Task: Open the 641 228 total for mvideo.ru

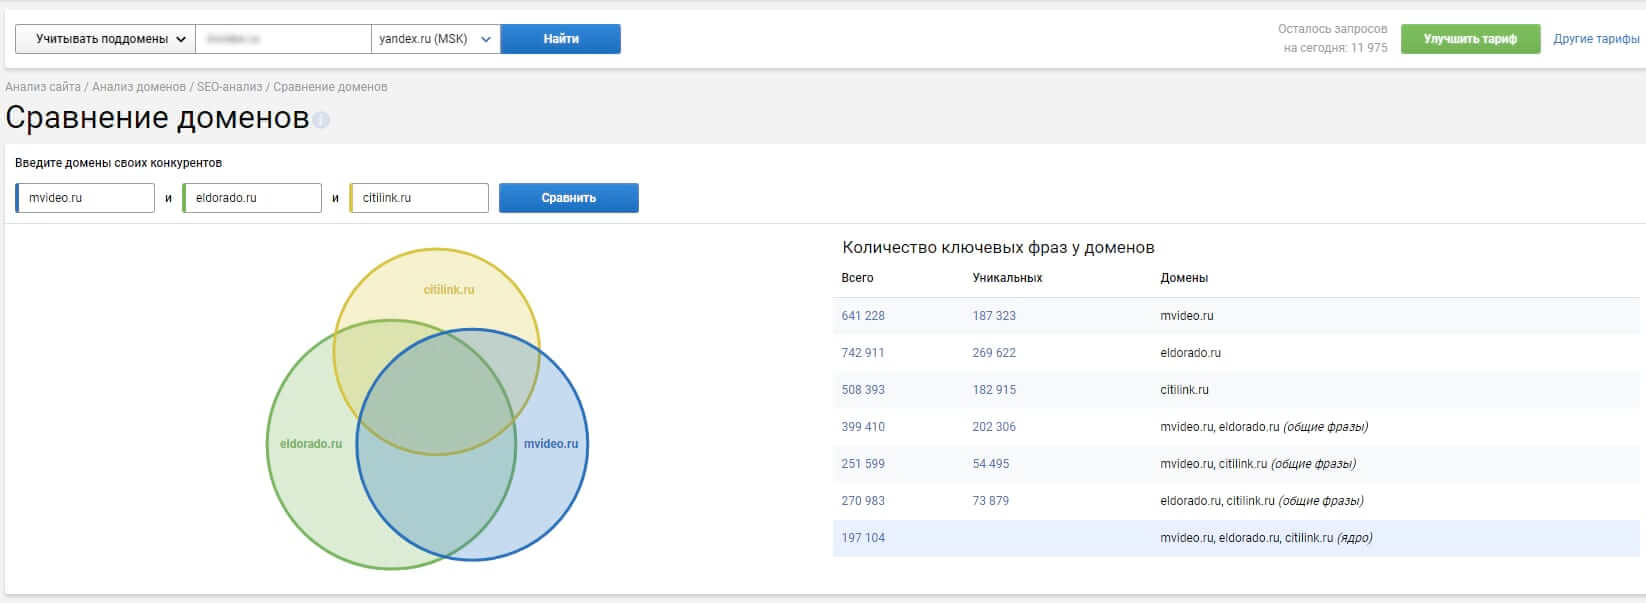Action: coord(863,316)
